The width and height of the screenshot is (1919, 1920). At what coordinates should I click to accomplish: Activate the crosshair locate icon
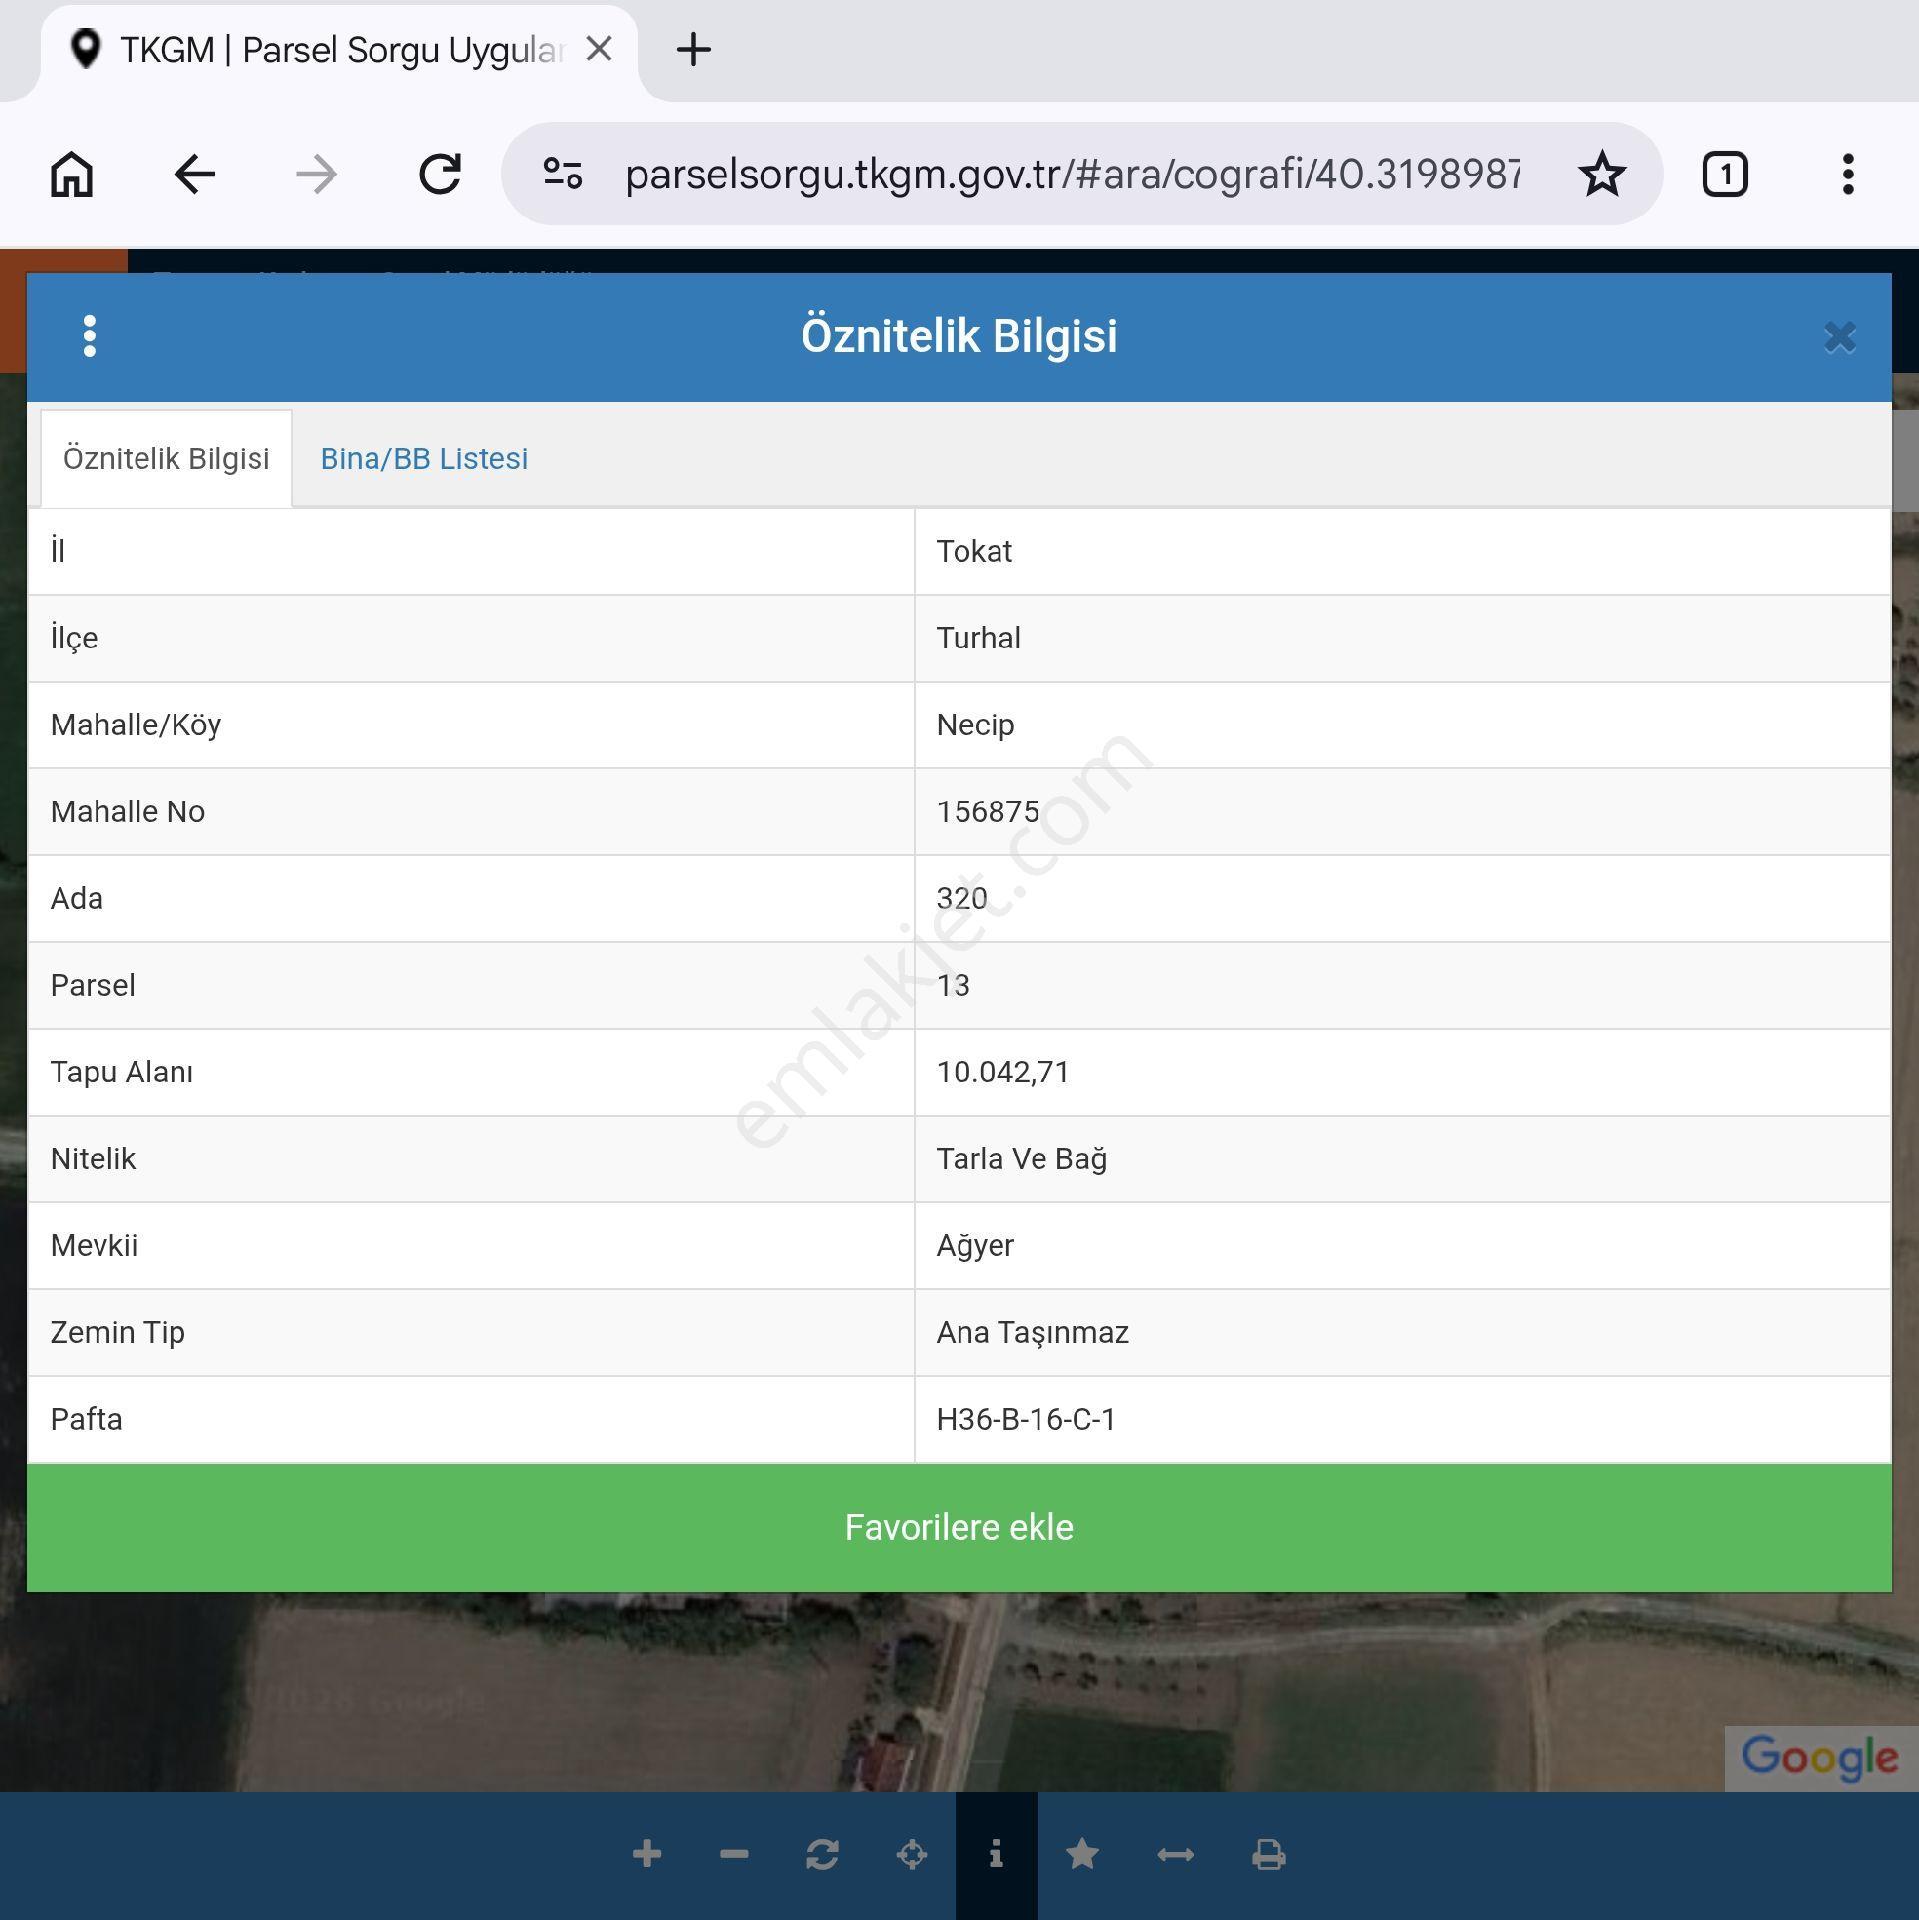911,1854
